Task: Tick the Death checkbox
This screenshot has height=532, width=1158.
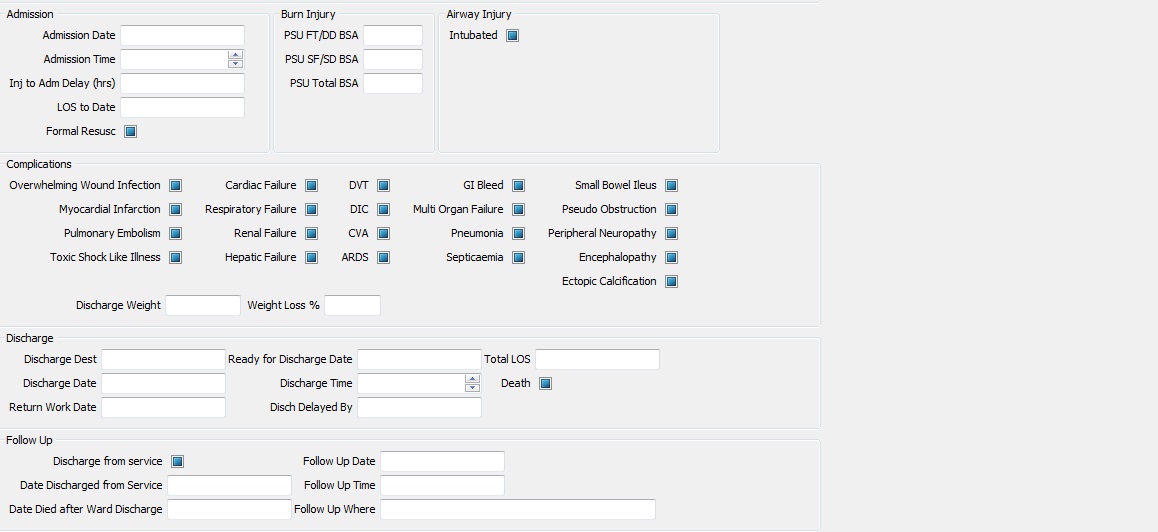Action: (x=545, y=384)
